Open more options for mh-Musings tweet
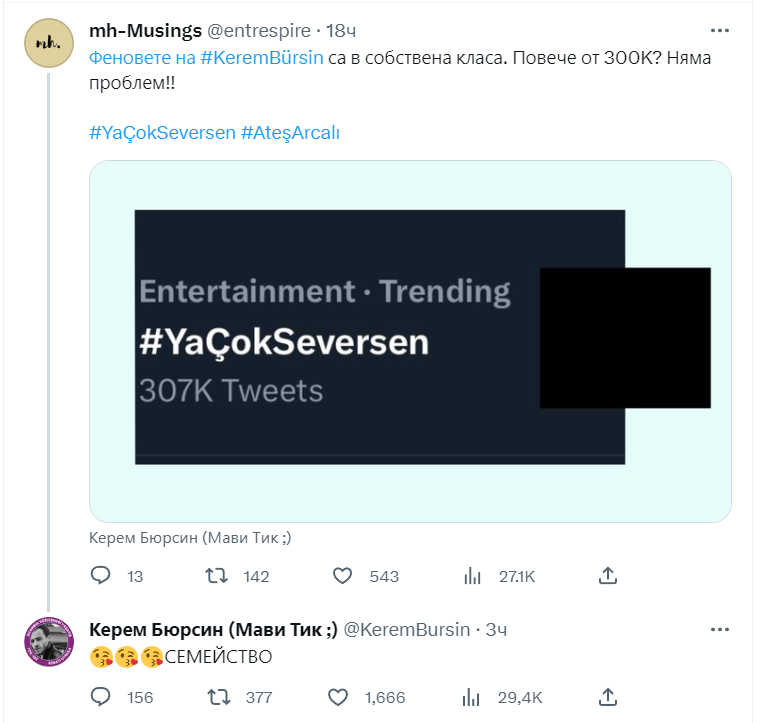The width and height of the screenshot is (761, 723). coord(719,31)
